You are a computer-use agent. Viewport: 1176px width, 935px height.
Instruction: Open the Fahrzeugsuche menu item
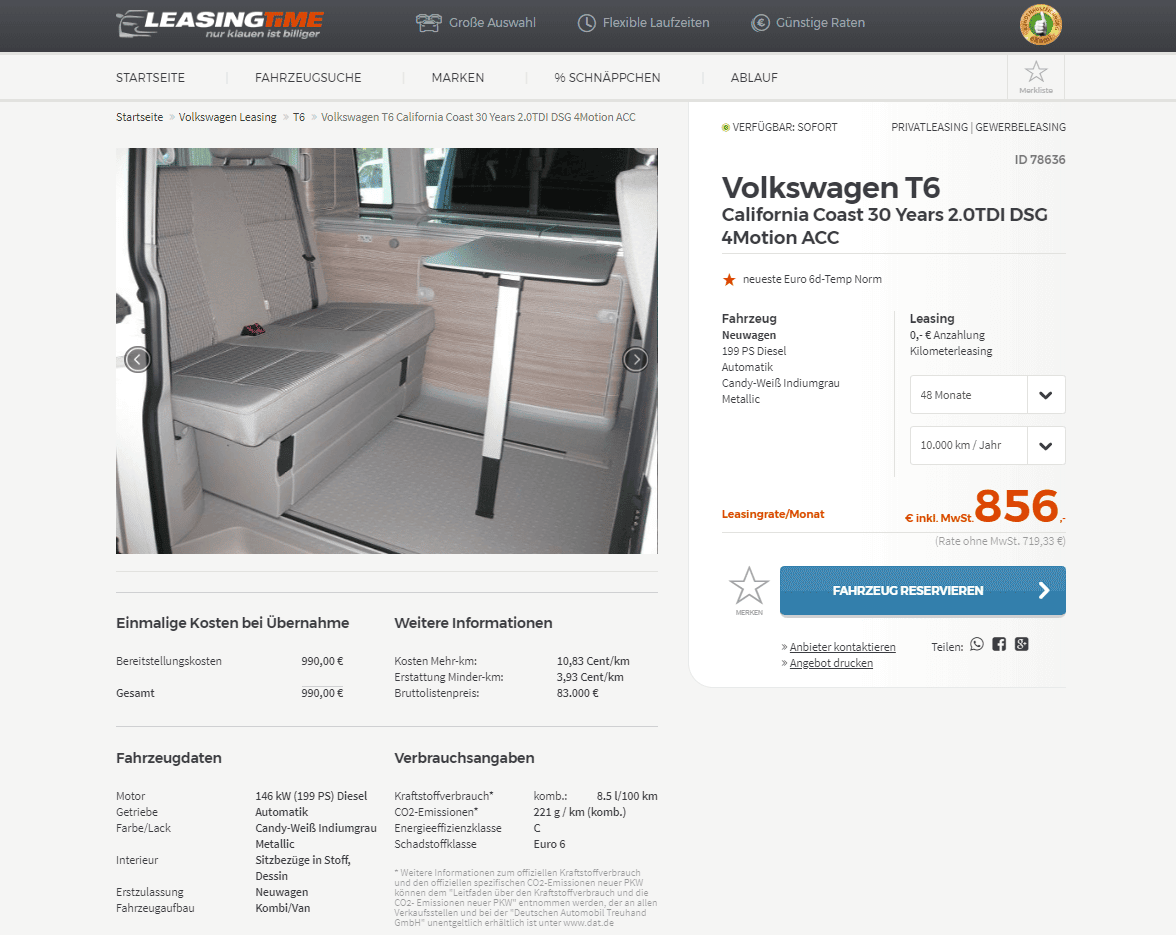[x=308, y=77]
